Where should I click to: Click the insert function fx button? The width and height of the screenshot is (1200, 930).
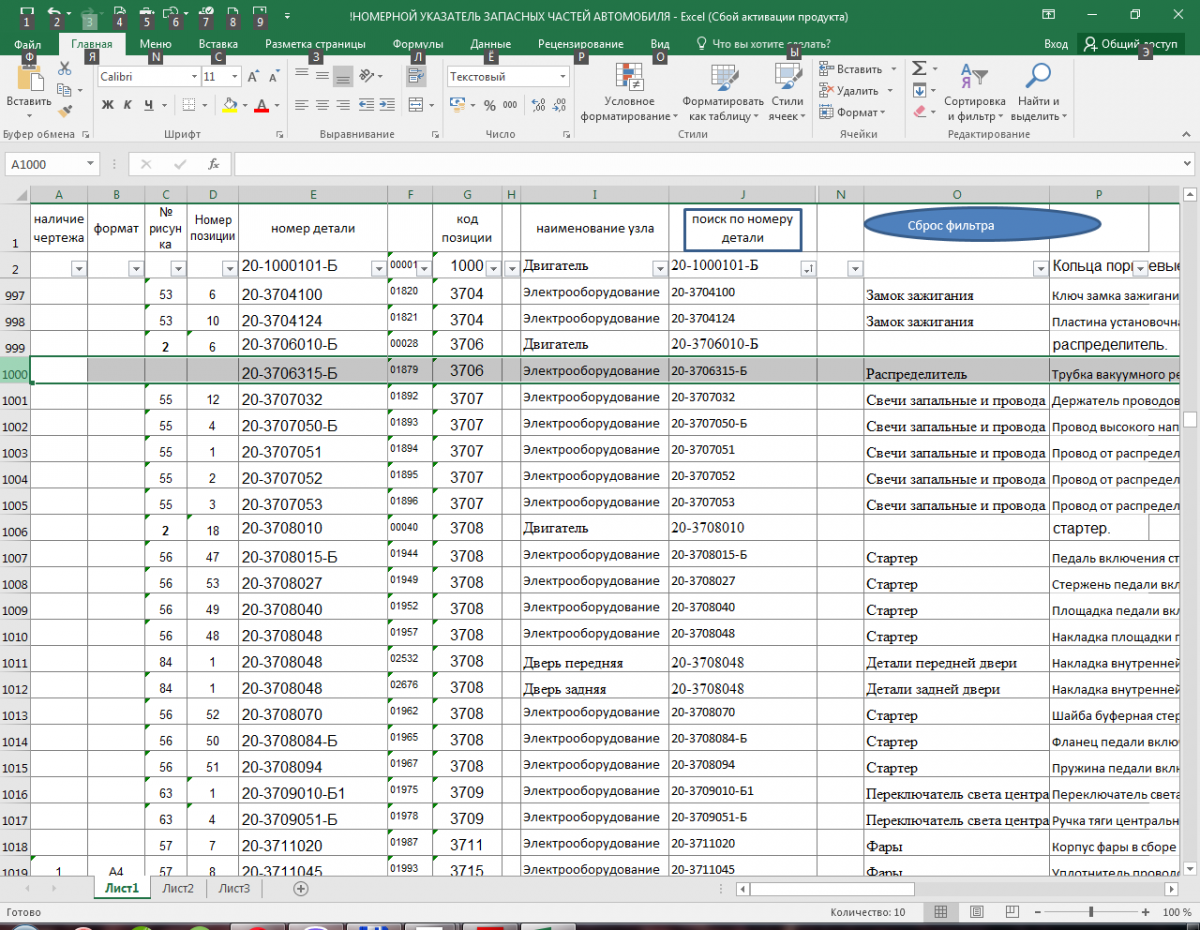pyautogui.click(x=213, y=164)
